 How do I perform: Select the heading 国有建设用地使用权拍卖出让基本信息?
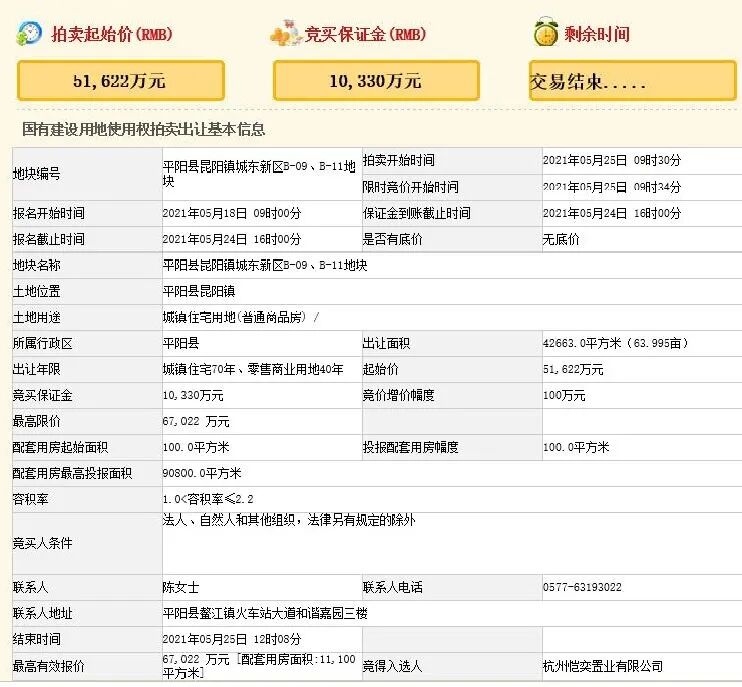(x=143, y=129)
